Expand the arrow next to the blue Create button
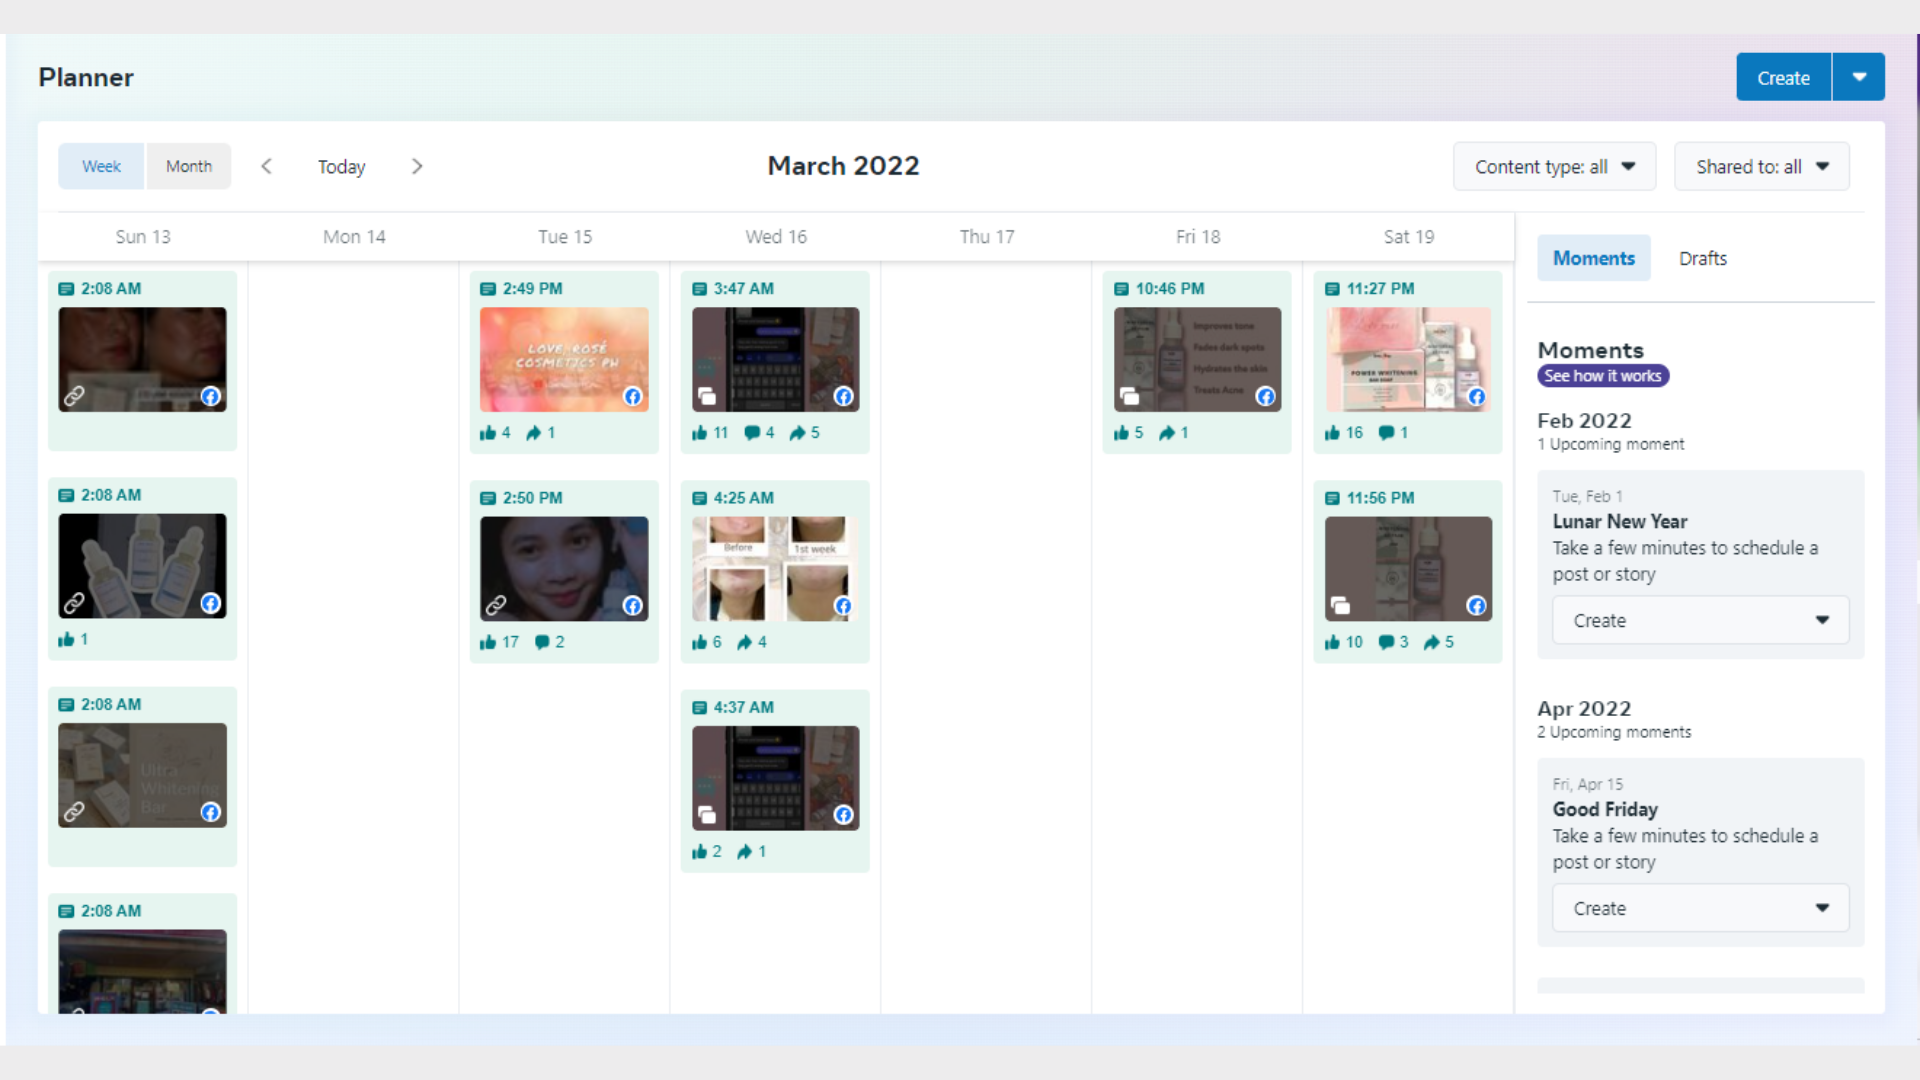The image size is (1920, 1080). (1859, 77)
